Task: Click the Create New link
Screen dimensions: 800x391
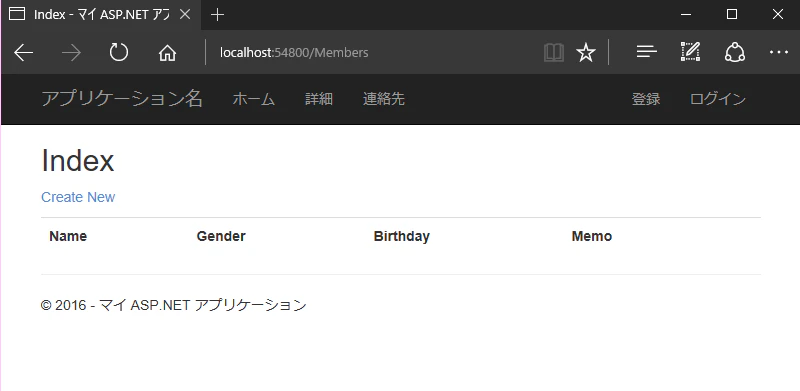Action: (78, 197)
